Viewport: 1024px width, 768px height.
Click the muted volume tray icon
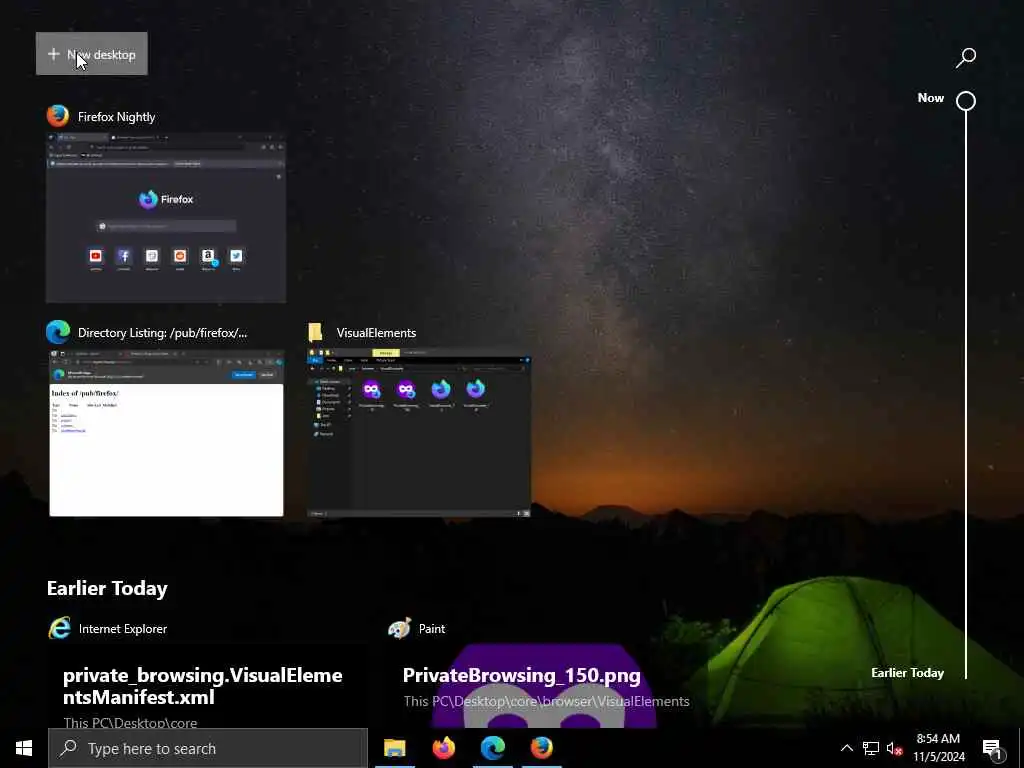coord(894,748)
